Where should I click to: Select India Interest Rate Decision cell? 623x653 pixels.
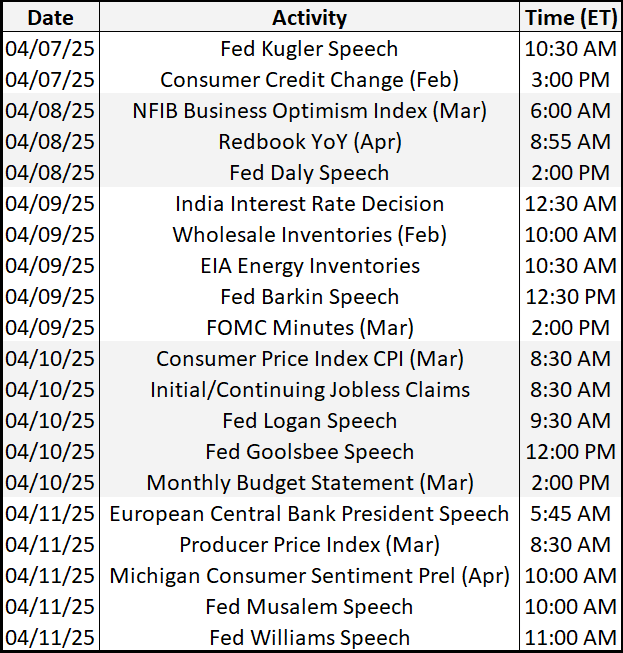pos(309,204)
